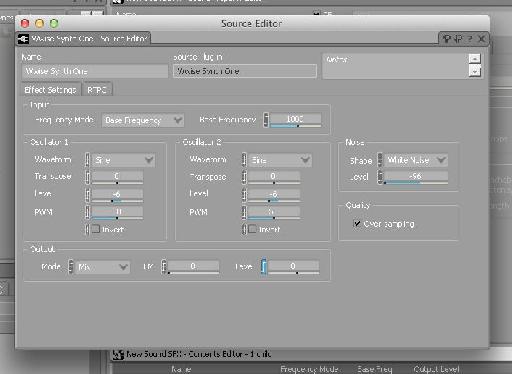Open help with the question mark icon
512x374 pixels.
(470, 39)
